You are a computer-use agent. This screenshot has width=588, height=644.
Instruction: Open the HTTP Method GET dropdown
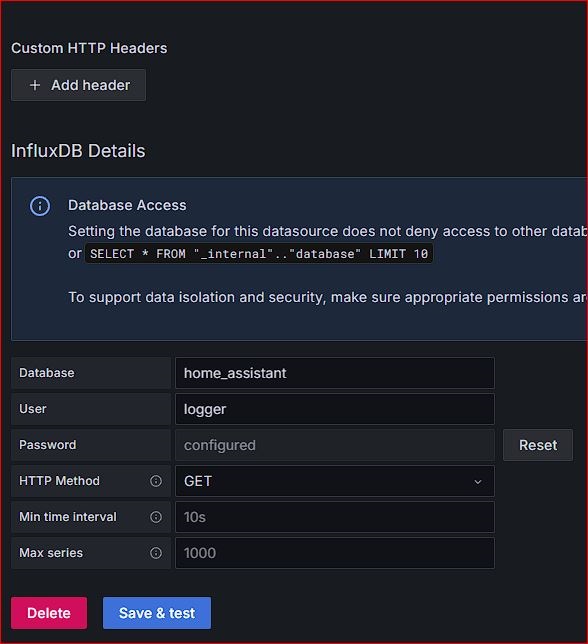point(335,481)
